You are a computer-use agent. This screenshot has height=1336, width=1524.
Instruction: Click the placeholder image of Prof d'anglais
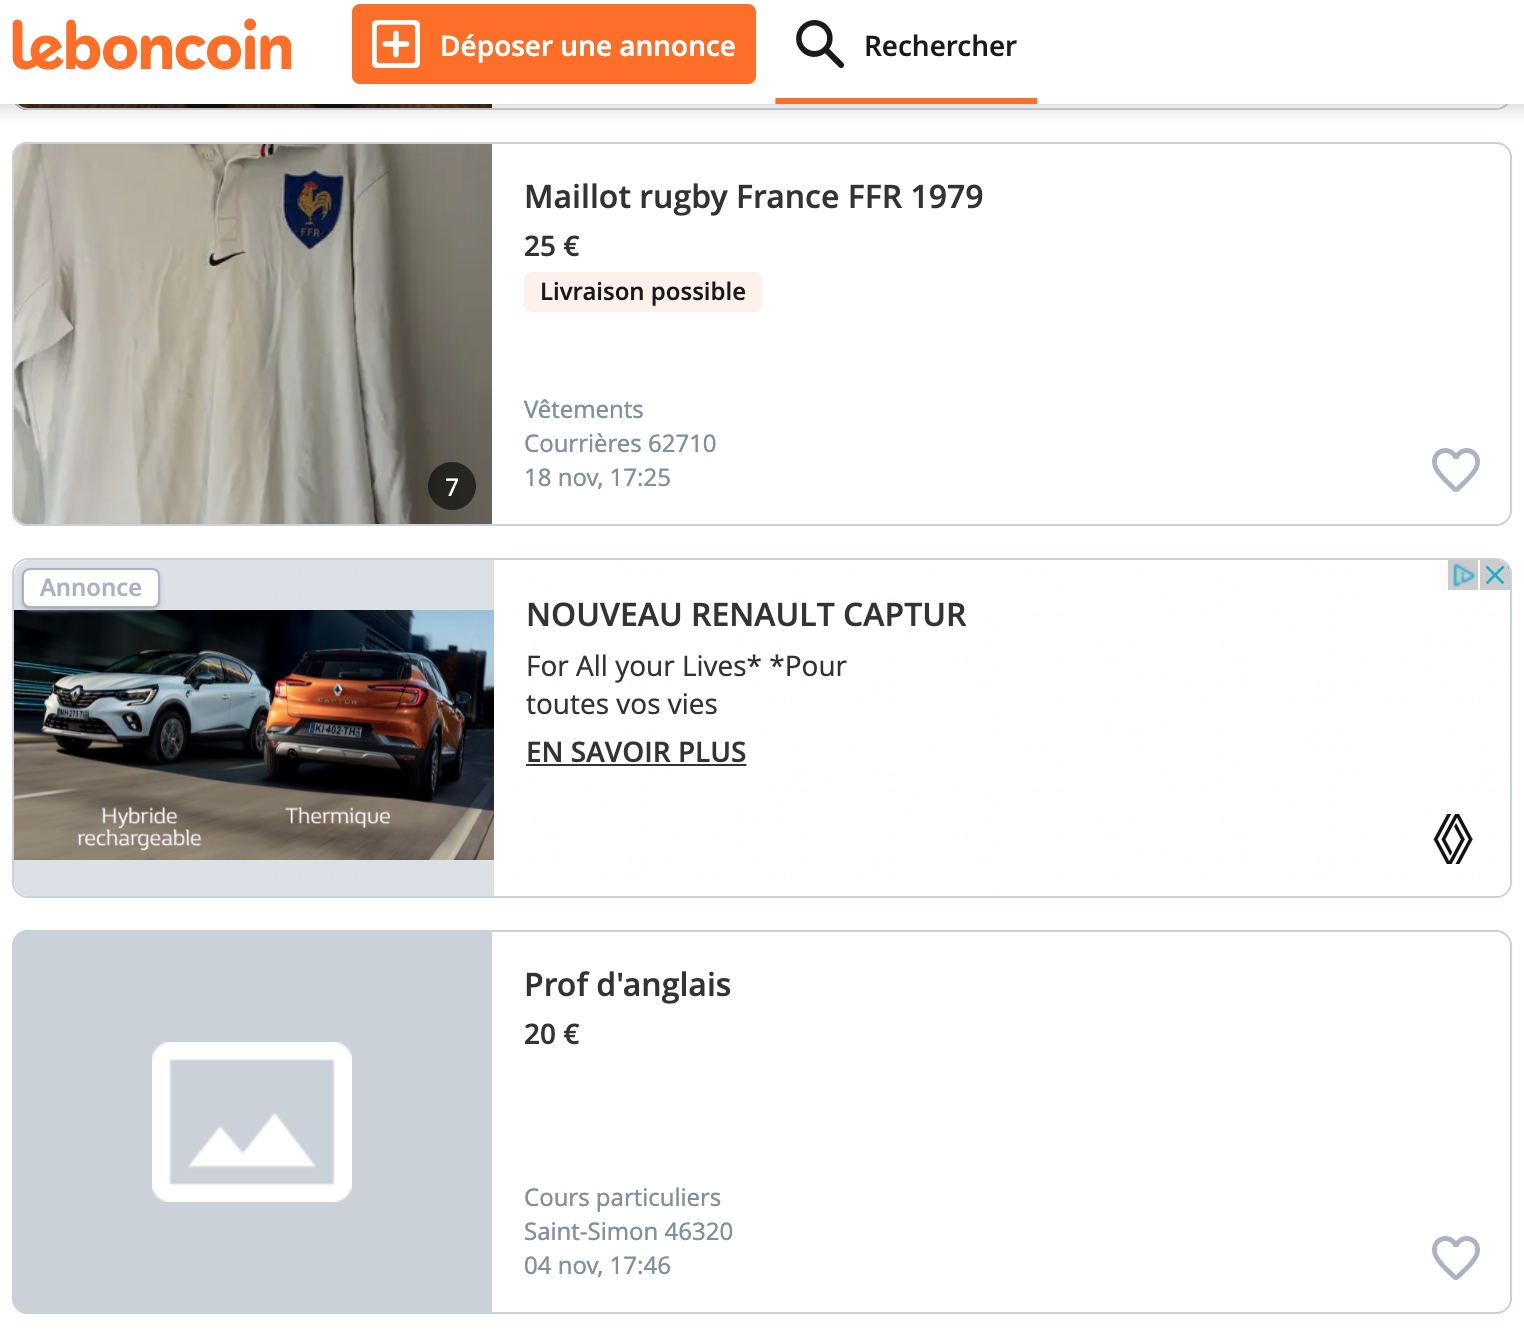coord(252,1122)
